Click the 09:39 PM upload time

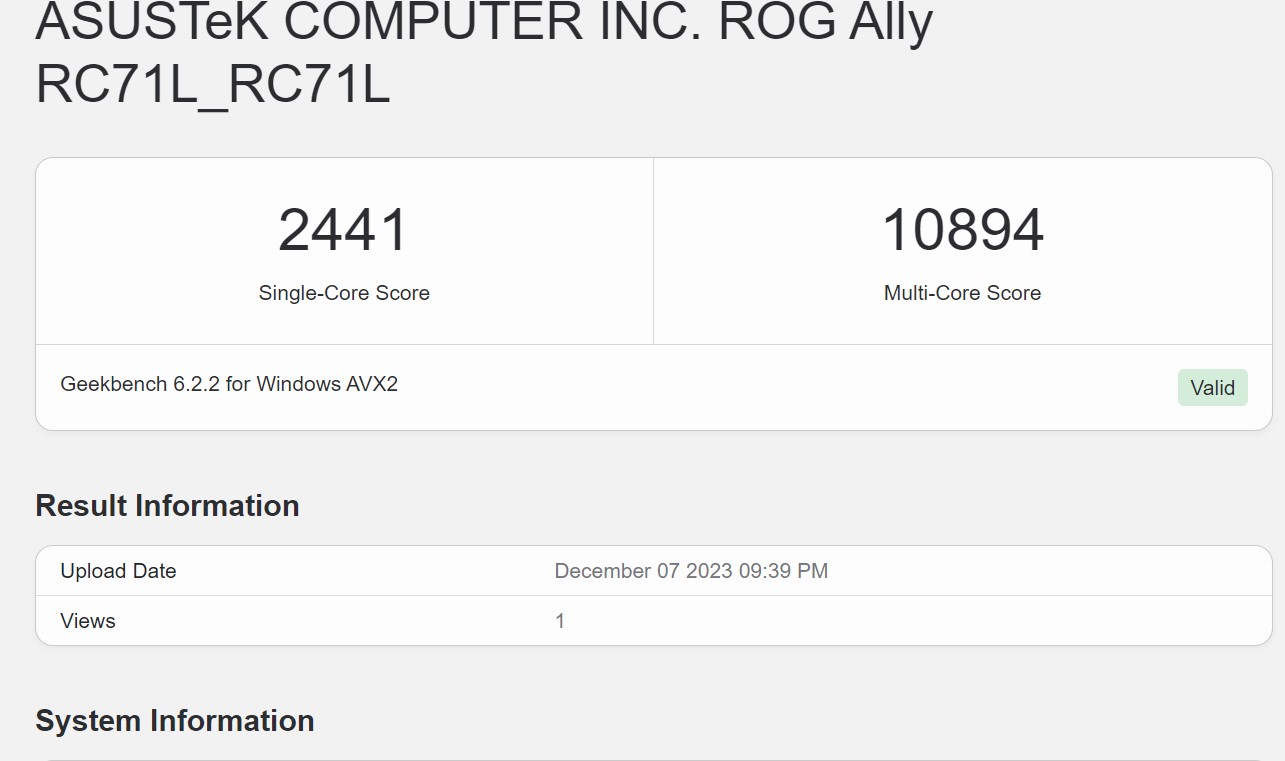783,571
